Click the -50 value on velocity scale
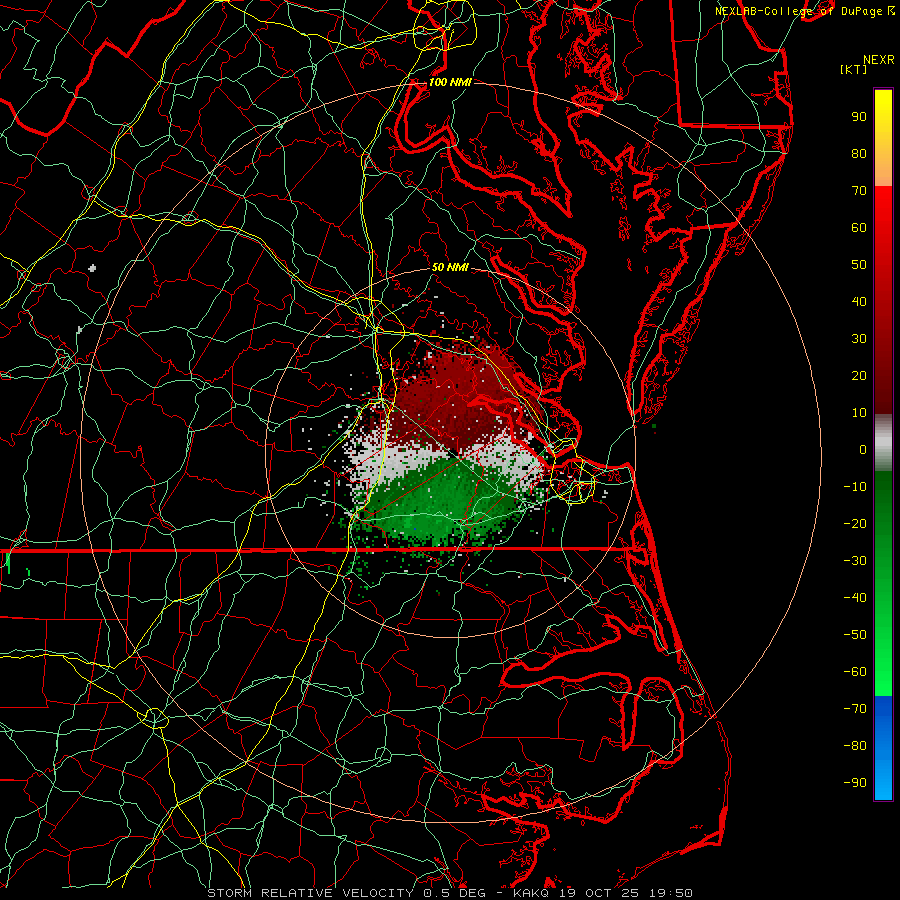 tap(855, 635)
